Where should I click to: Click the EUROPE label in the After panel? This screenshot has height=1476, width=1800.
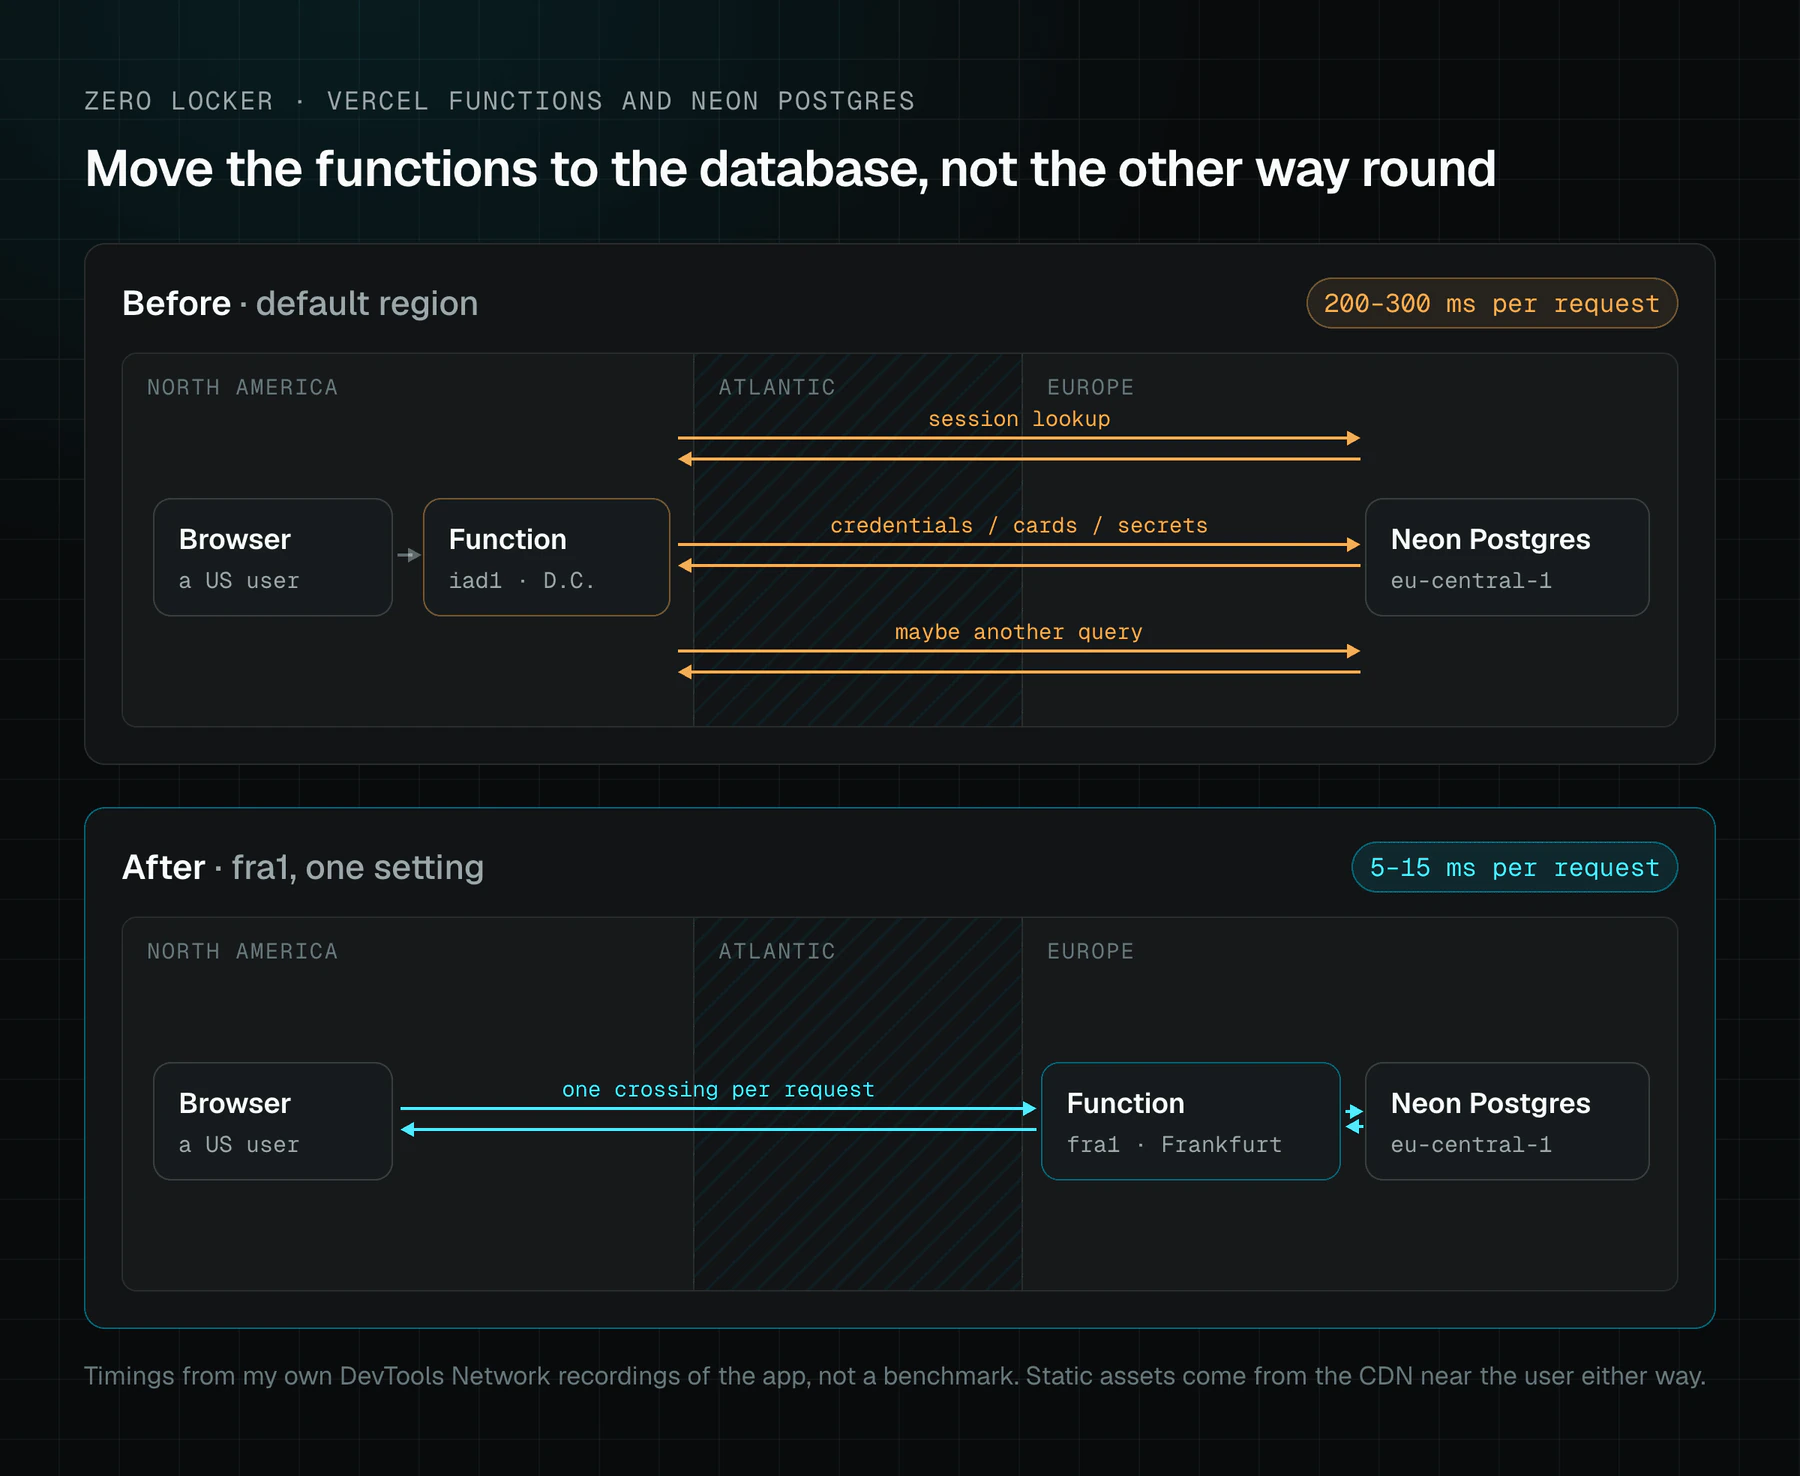[x=1090, y=951]
